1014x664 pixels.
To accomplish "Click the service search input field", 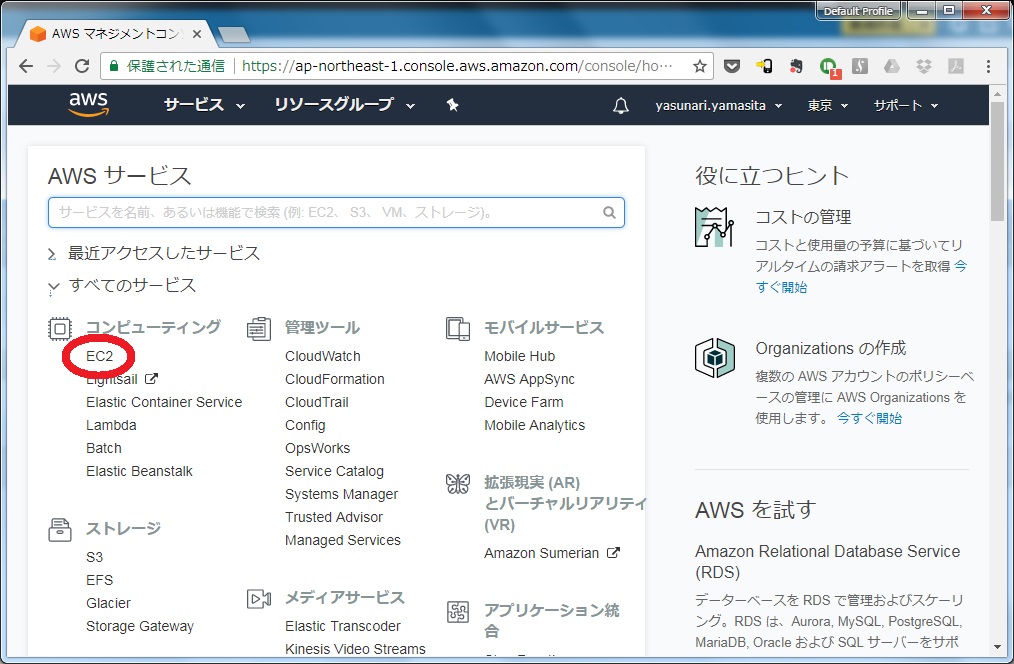I will coord(336,212).
